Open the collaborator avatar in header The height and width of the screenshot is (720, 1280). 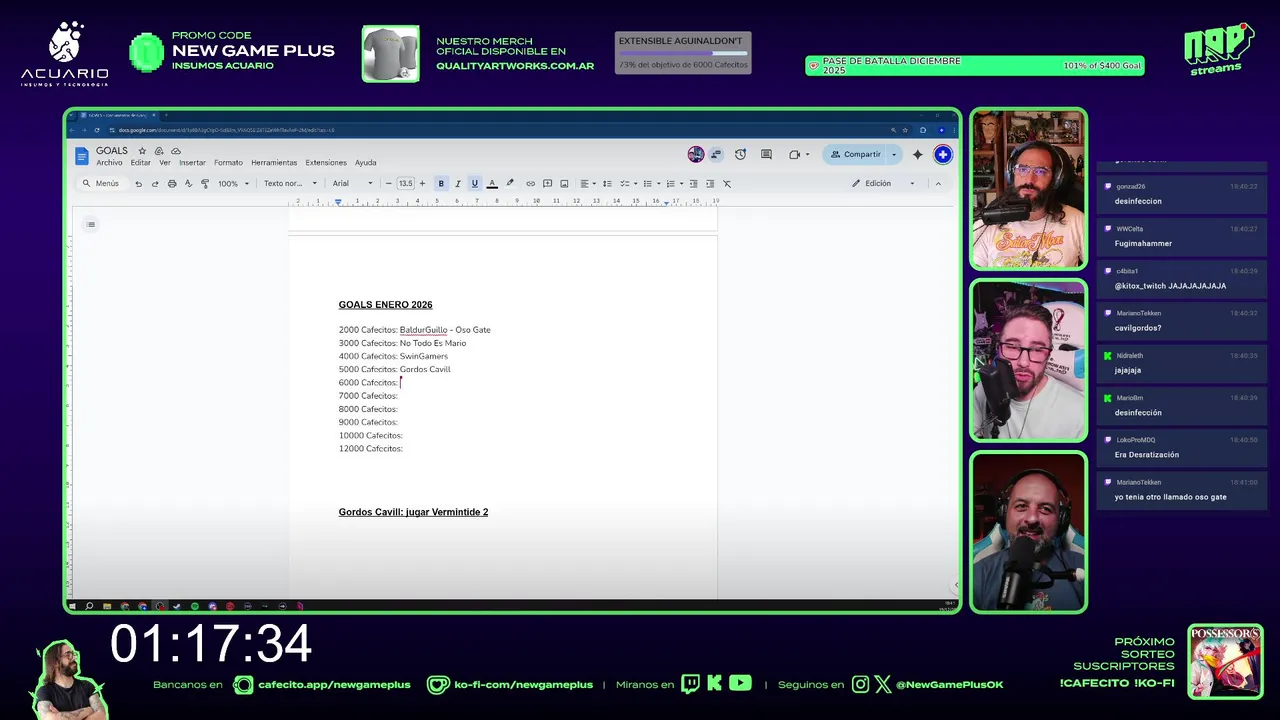point(696,154)
